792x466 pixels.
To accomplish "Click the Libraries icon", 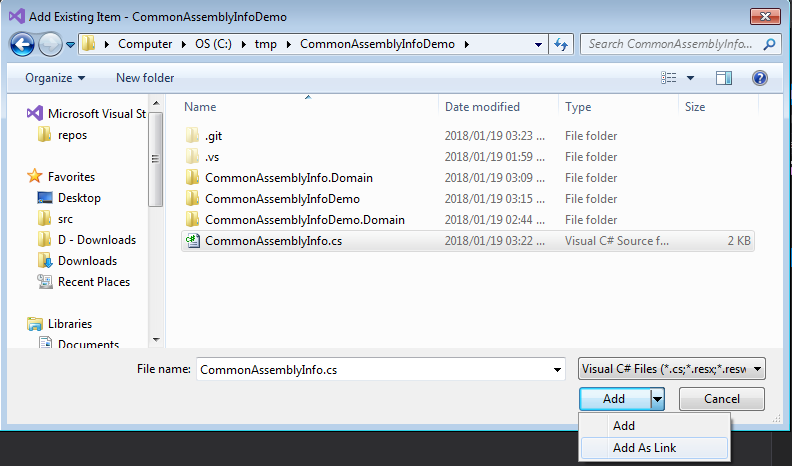I will coord(35,324).
